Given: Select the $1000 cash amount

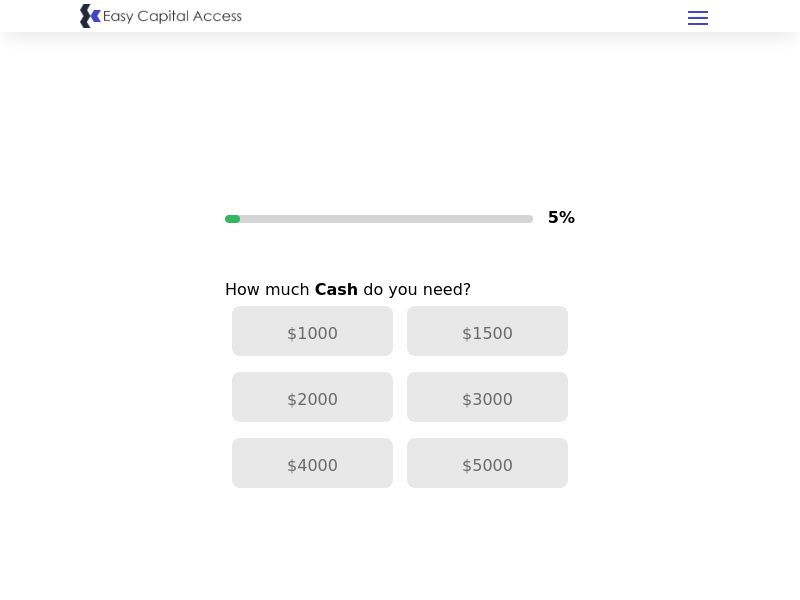Looking at the screenshot, I should (312, 332).
